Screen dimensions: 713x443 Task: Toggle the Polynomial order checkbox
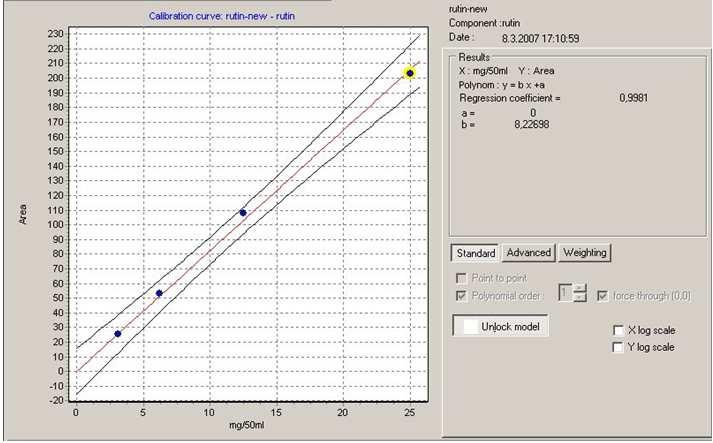coord(461,296)
